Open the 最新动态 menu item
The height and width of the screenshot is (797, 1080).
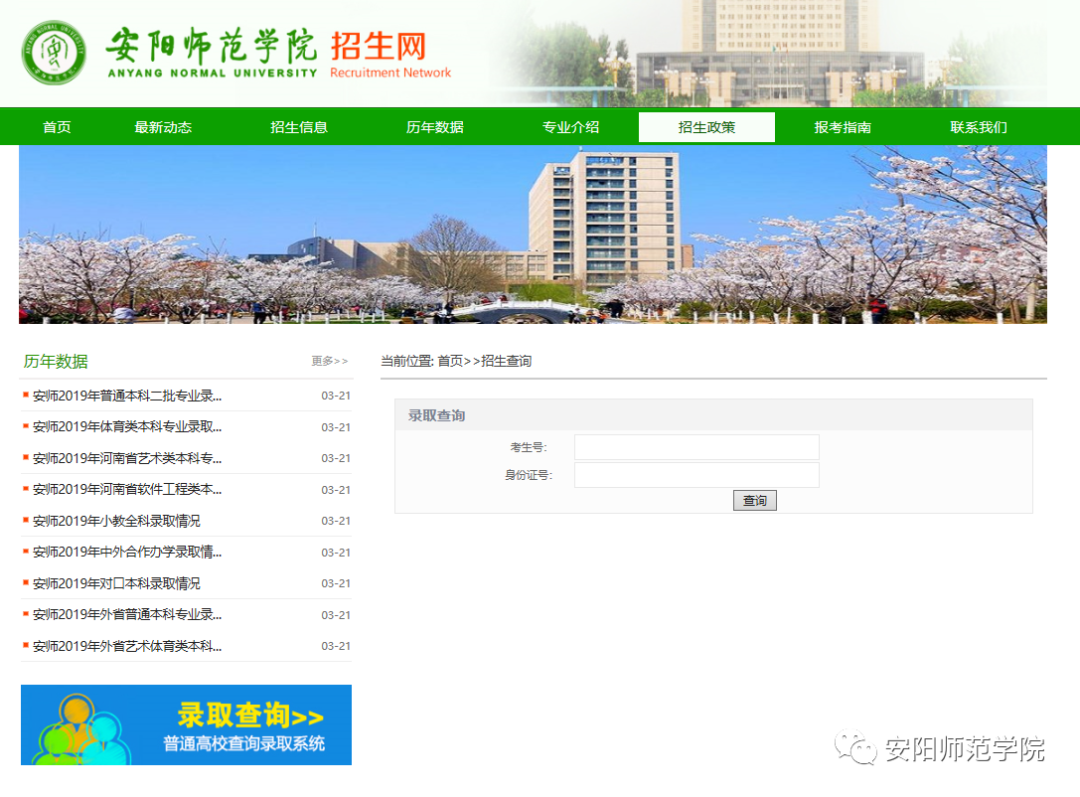coord(163,126)
